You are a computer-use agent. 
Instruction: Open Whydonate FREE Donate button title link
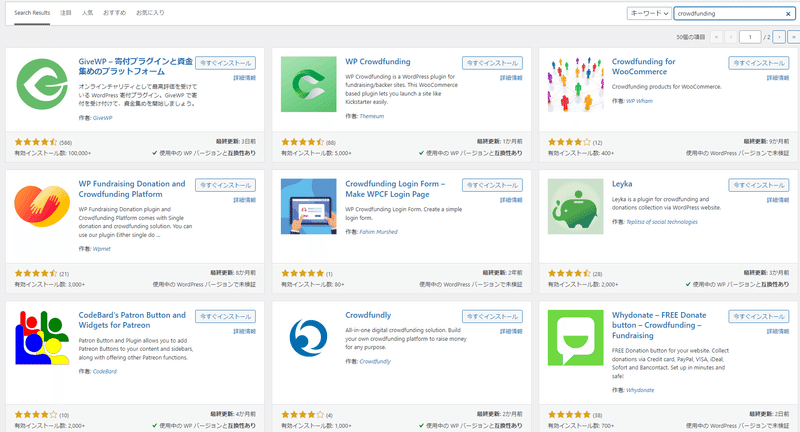tap(659, 325)
